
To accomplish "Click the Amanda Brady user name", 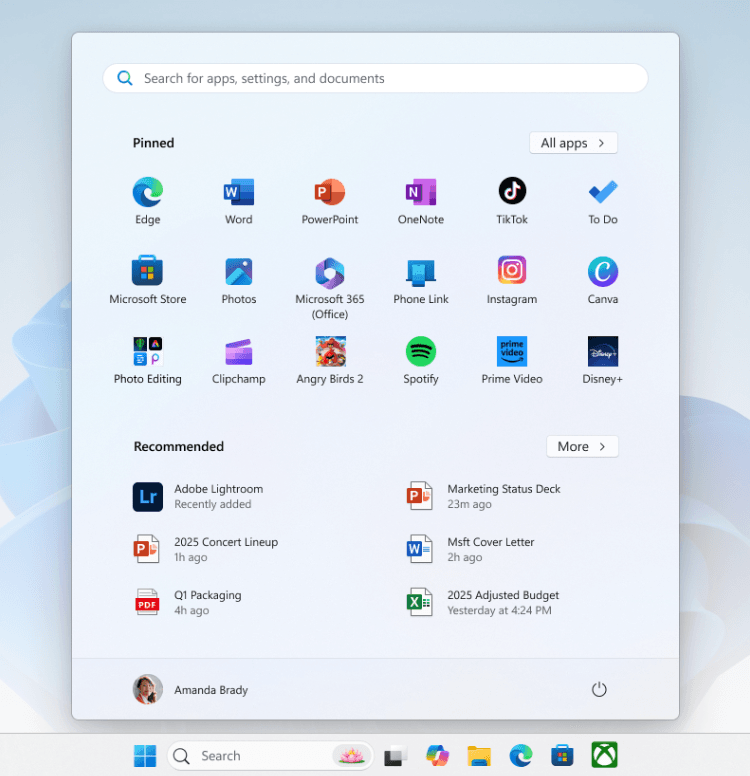I will [x=211, y=690].
